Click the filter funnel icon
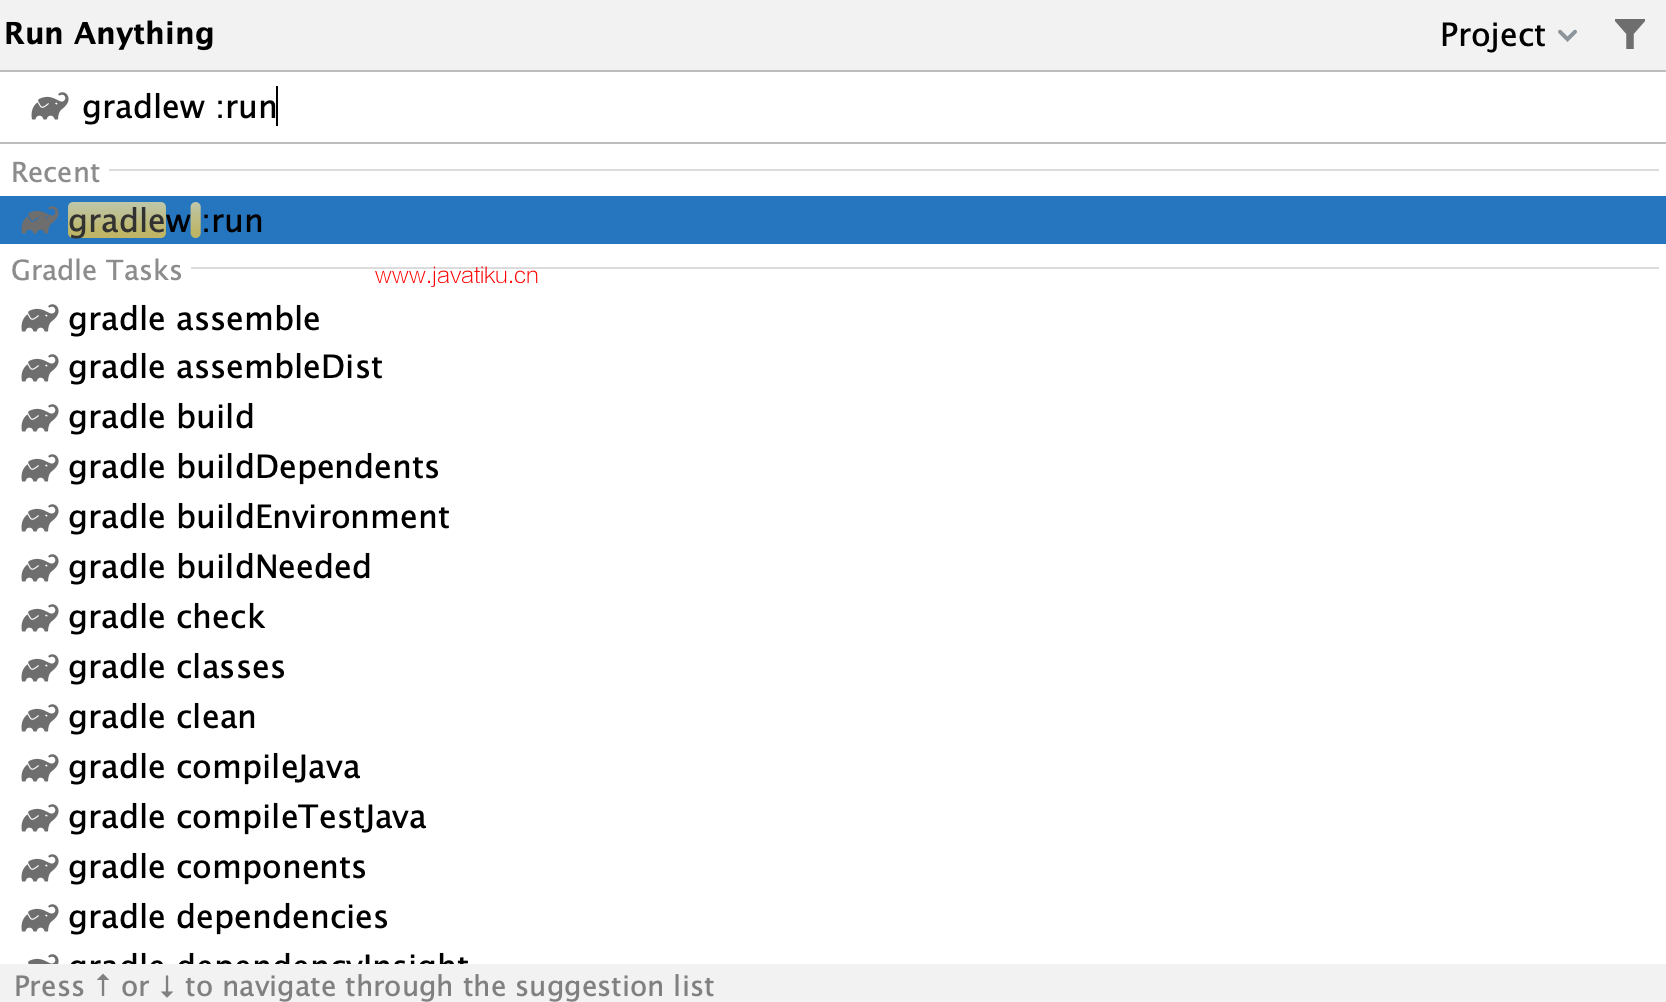The width and height of the screenshot is (1666, 1002). pos(1629,34)
